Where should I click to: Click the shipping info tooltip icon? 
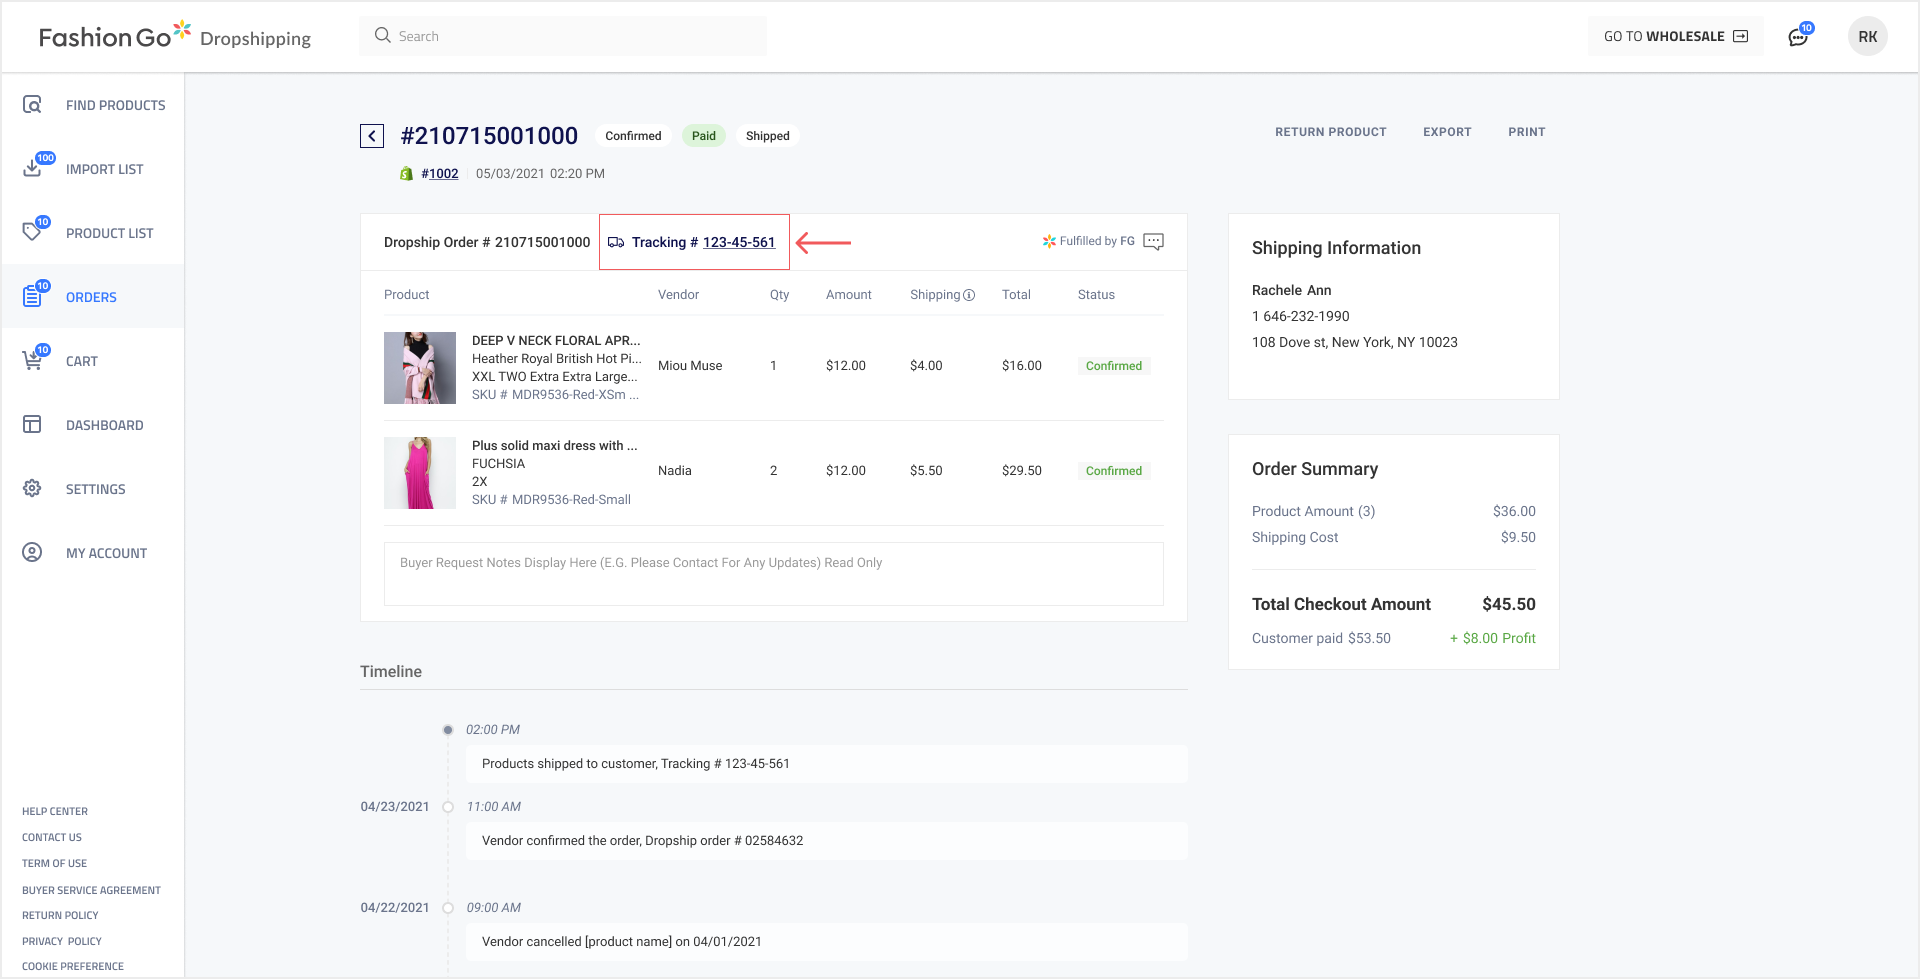coord(969,295)
